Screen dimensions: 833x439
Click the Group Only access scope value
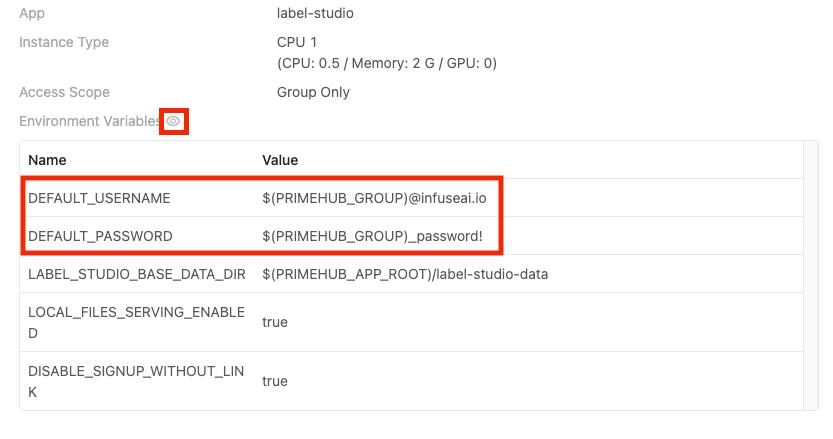point(313,92)
